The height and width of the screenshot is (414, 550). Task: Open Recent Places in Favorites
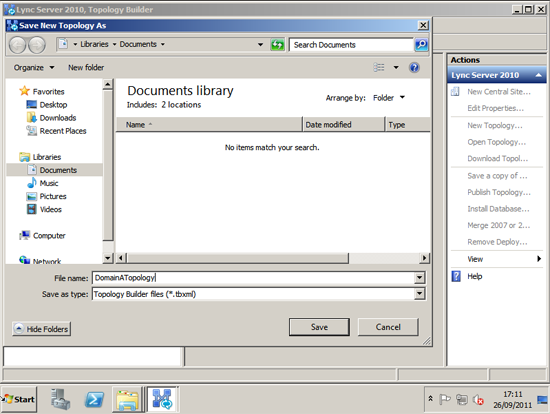click(x=63, y=131)
